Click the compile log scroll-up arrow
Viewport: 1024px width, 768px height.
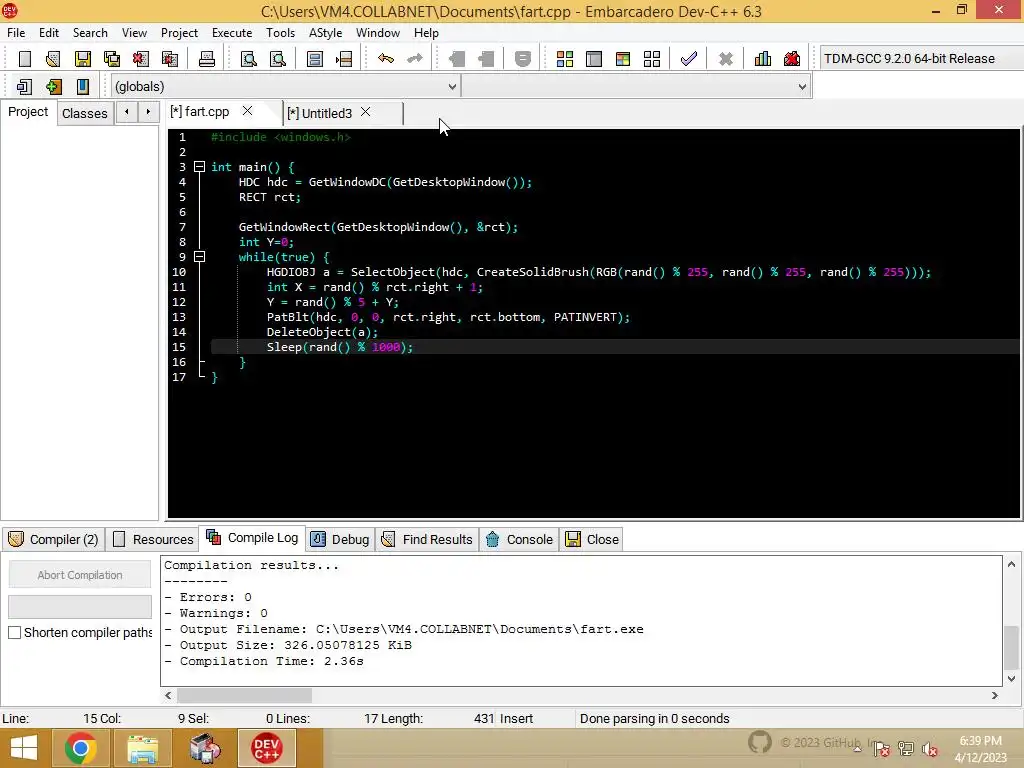[x=1012, y=564]
